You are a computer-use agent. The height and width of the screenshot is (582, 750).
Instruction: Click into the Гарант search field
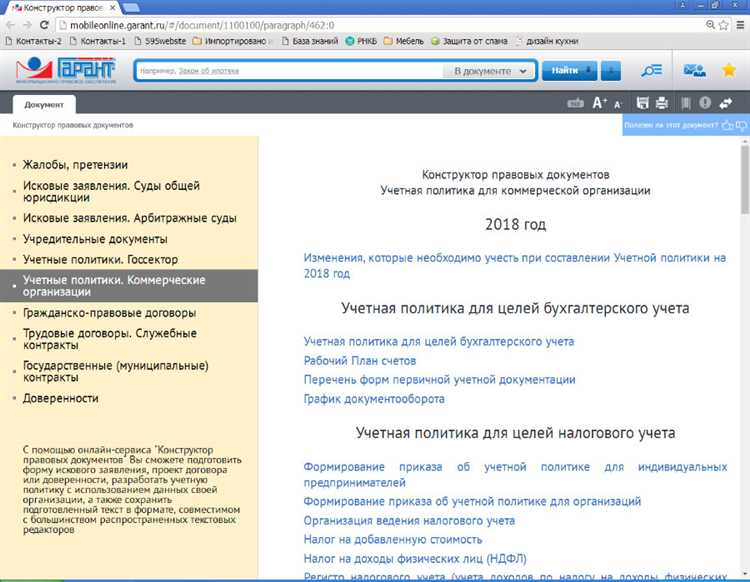pos(289,71)
